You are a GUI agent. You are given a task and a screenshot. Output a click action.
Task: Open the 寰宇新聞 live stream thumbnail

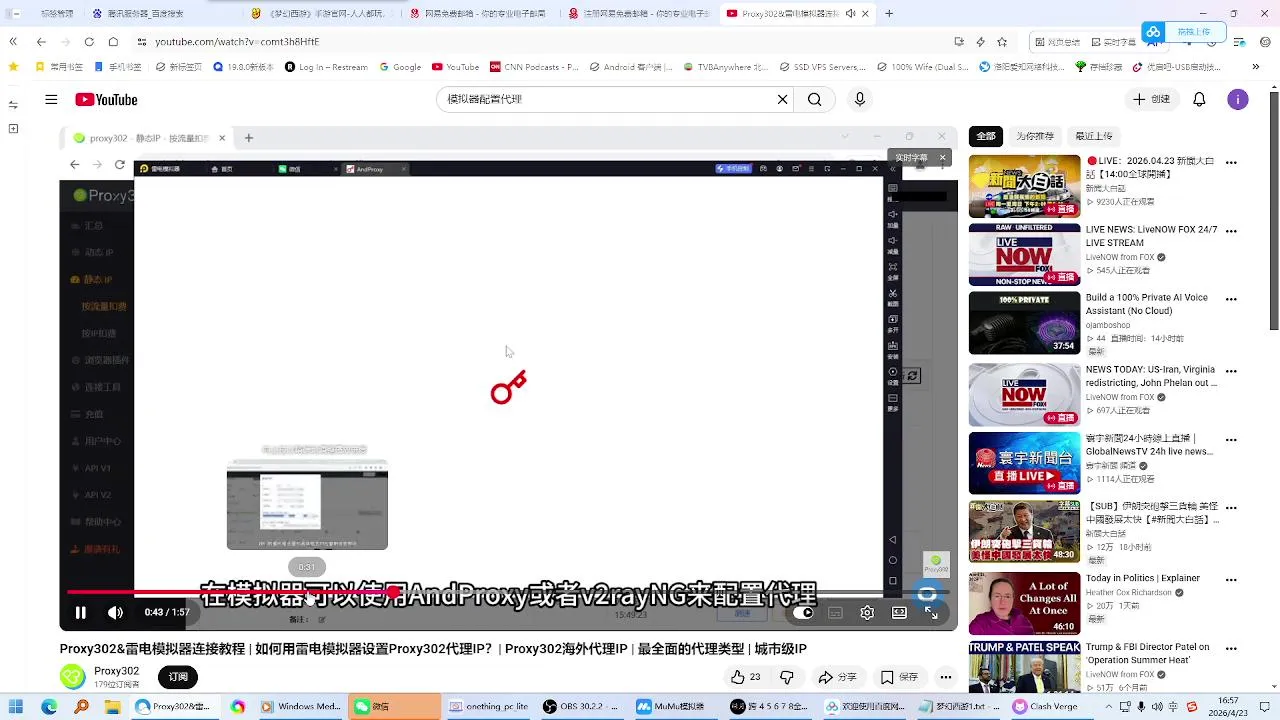(x=1024, y=463)
